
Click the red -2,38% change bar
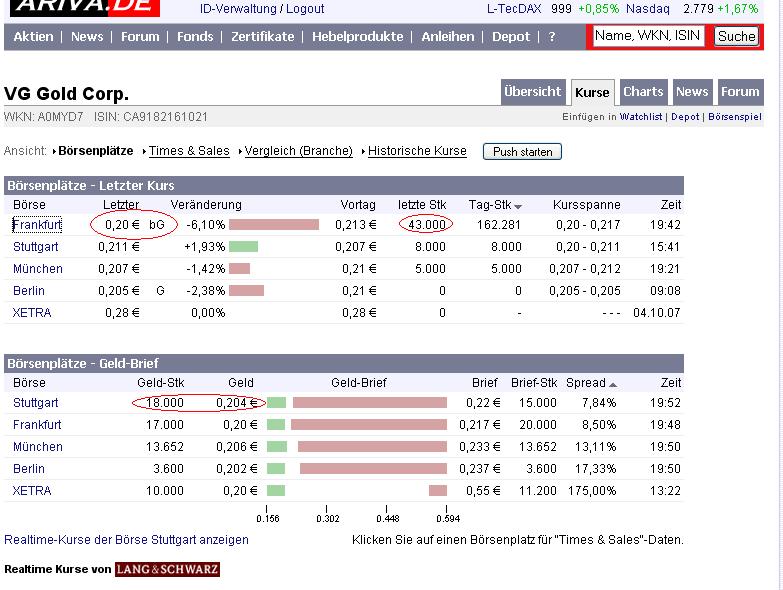tap(246, 291)
